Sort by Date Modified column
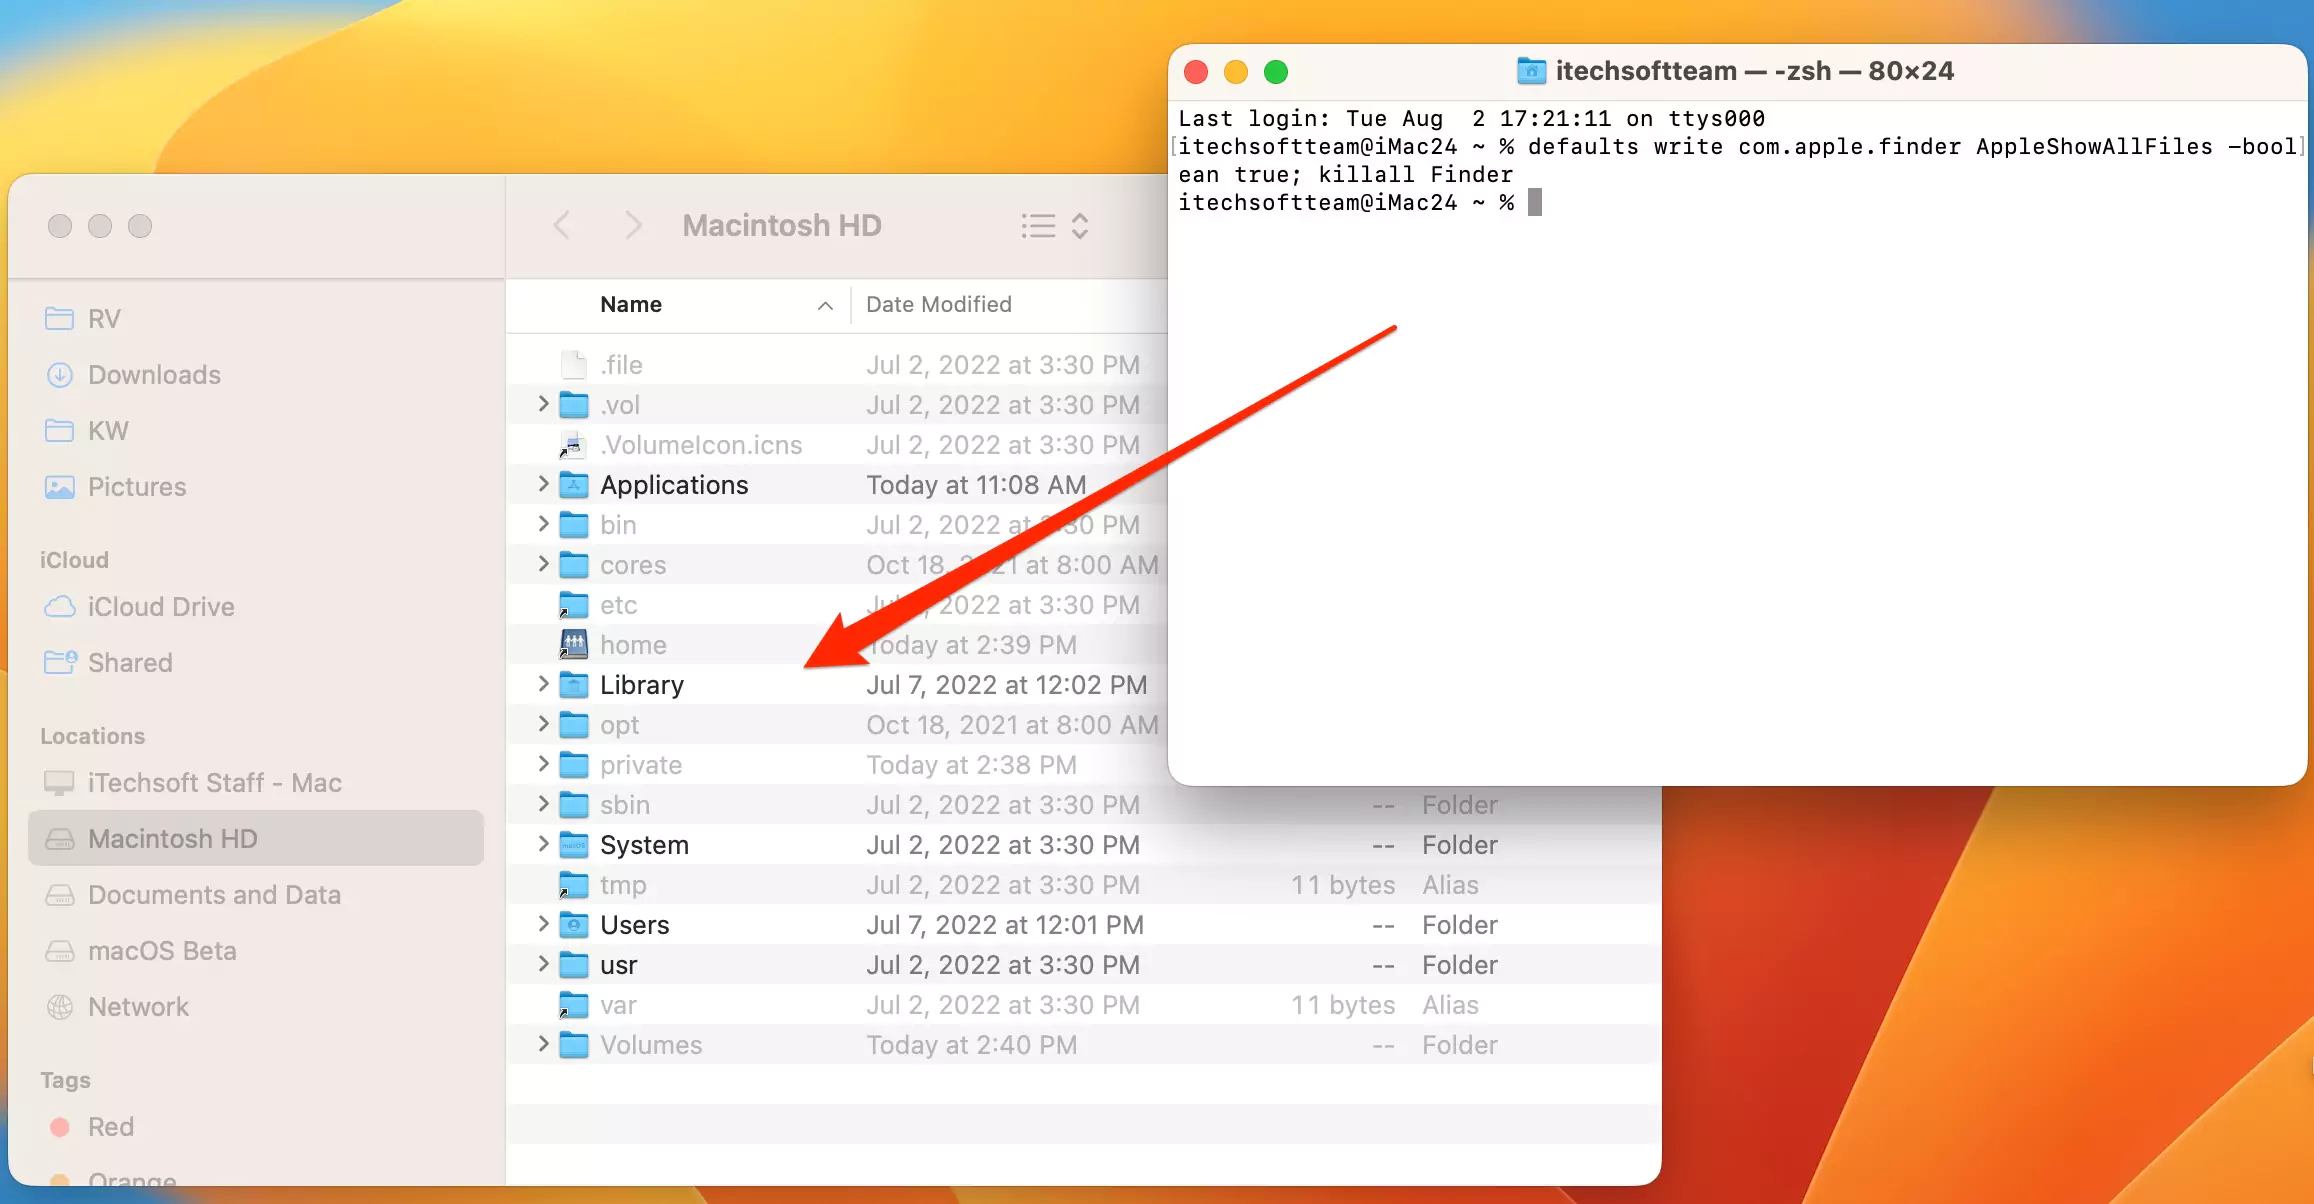2314x1204 pixels. (x=939, y=305)
